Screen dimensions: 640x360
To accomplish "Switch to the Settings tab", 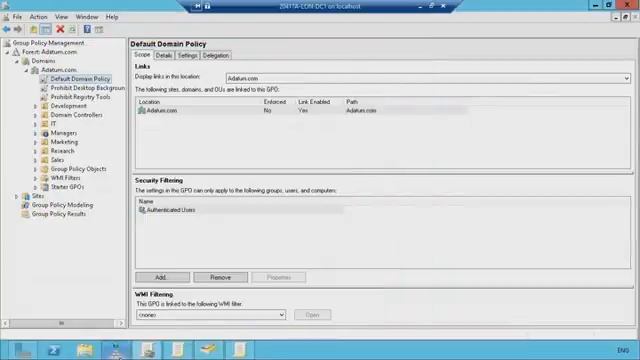I will click(x=187, y=56).
